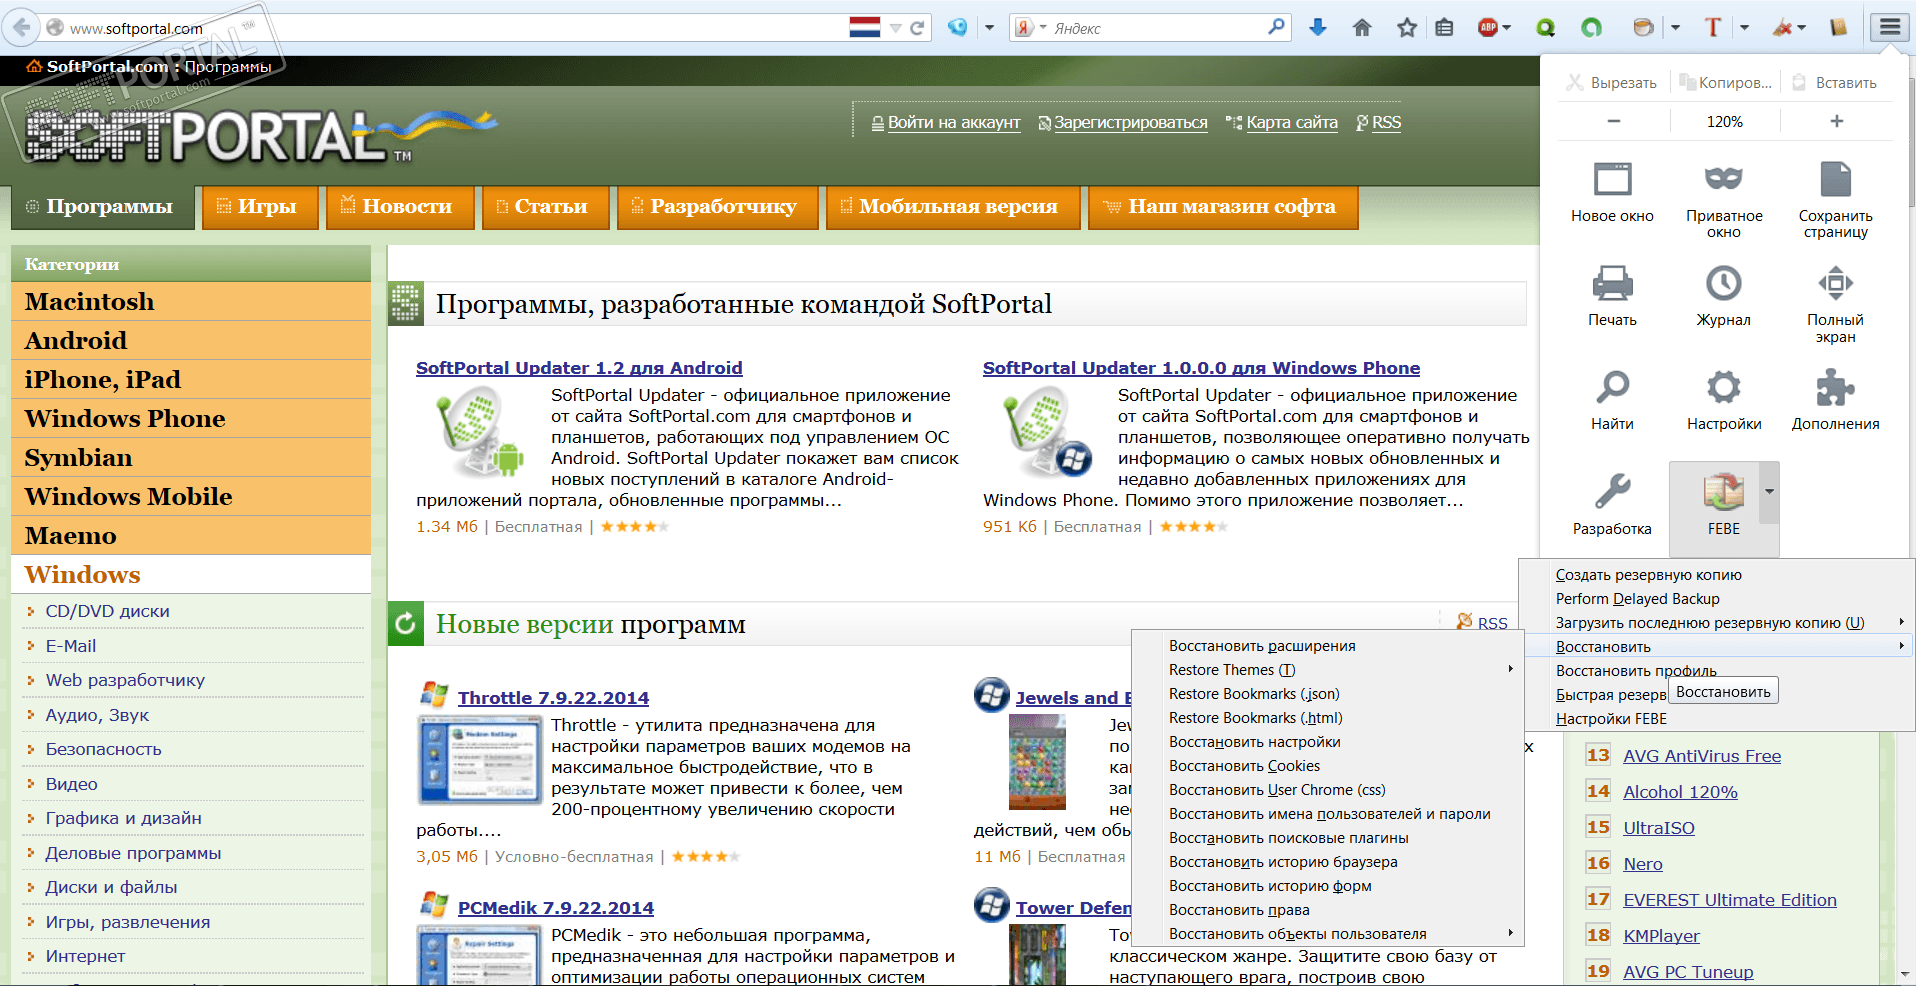
Task: Open the AVG AntiVirus Free link
Action: tap(1702, 756)
